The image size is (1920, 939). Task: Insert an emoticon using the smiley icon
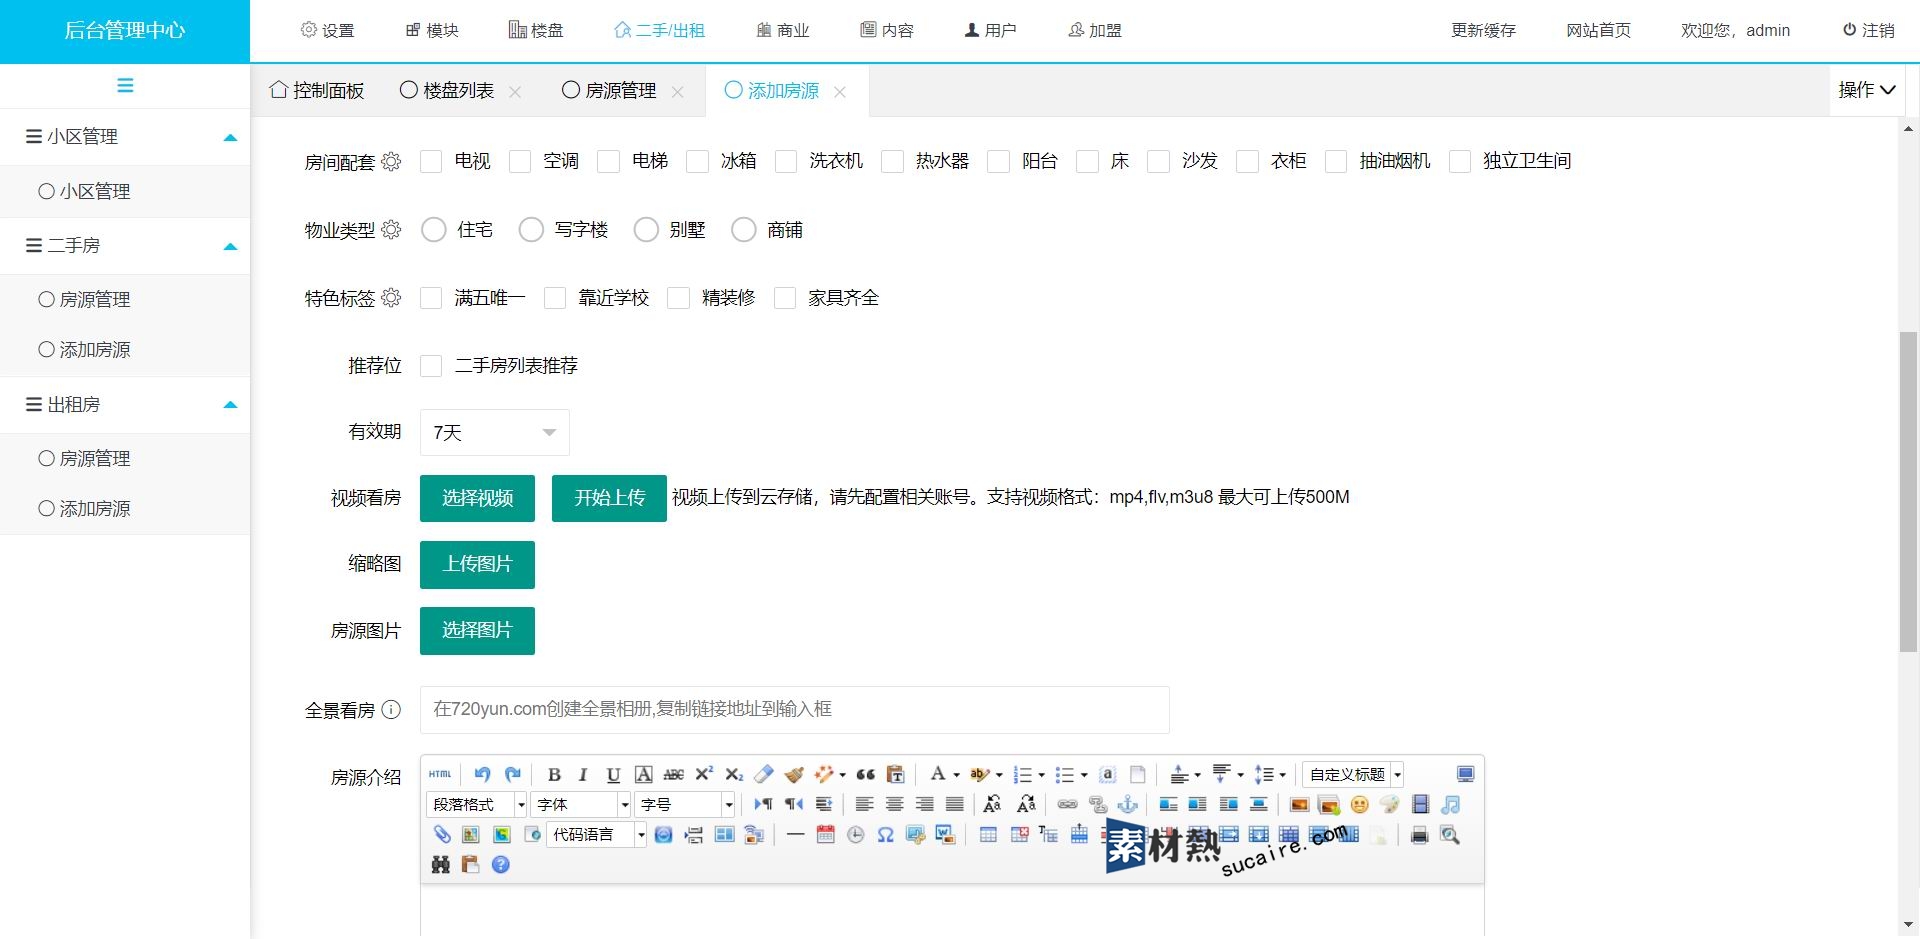[x=1359, y=805]
